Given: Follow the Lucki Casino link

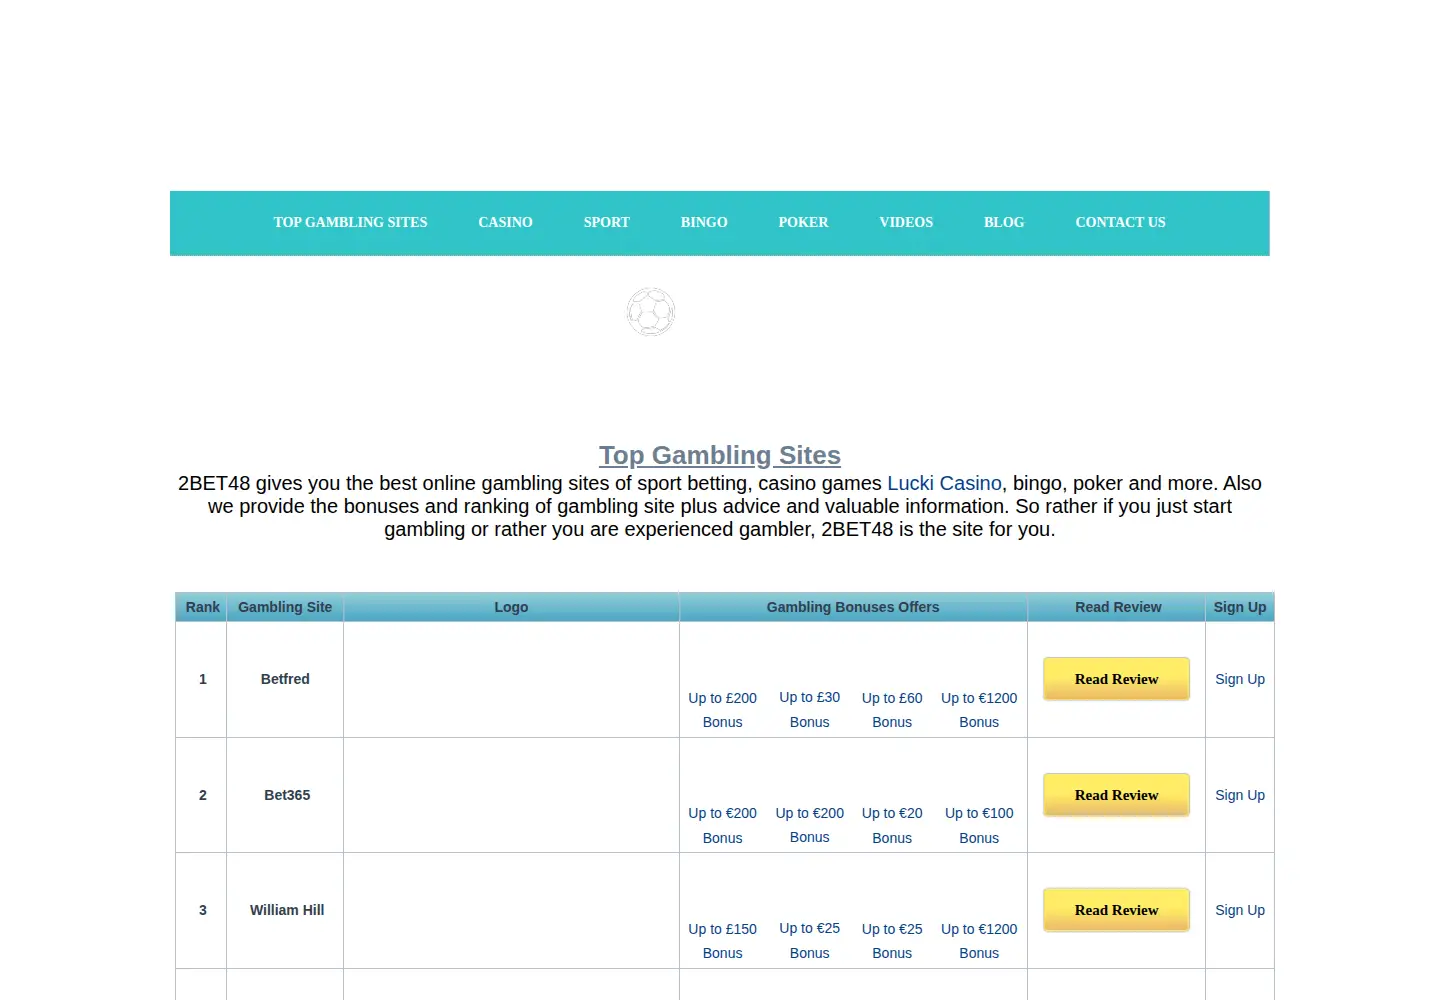Looking at the screenshot, I should 944,483.
